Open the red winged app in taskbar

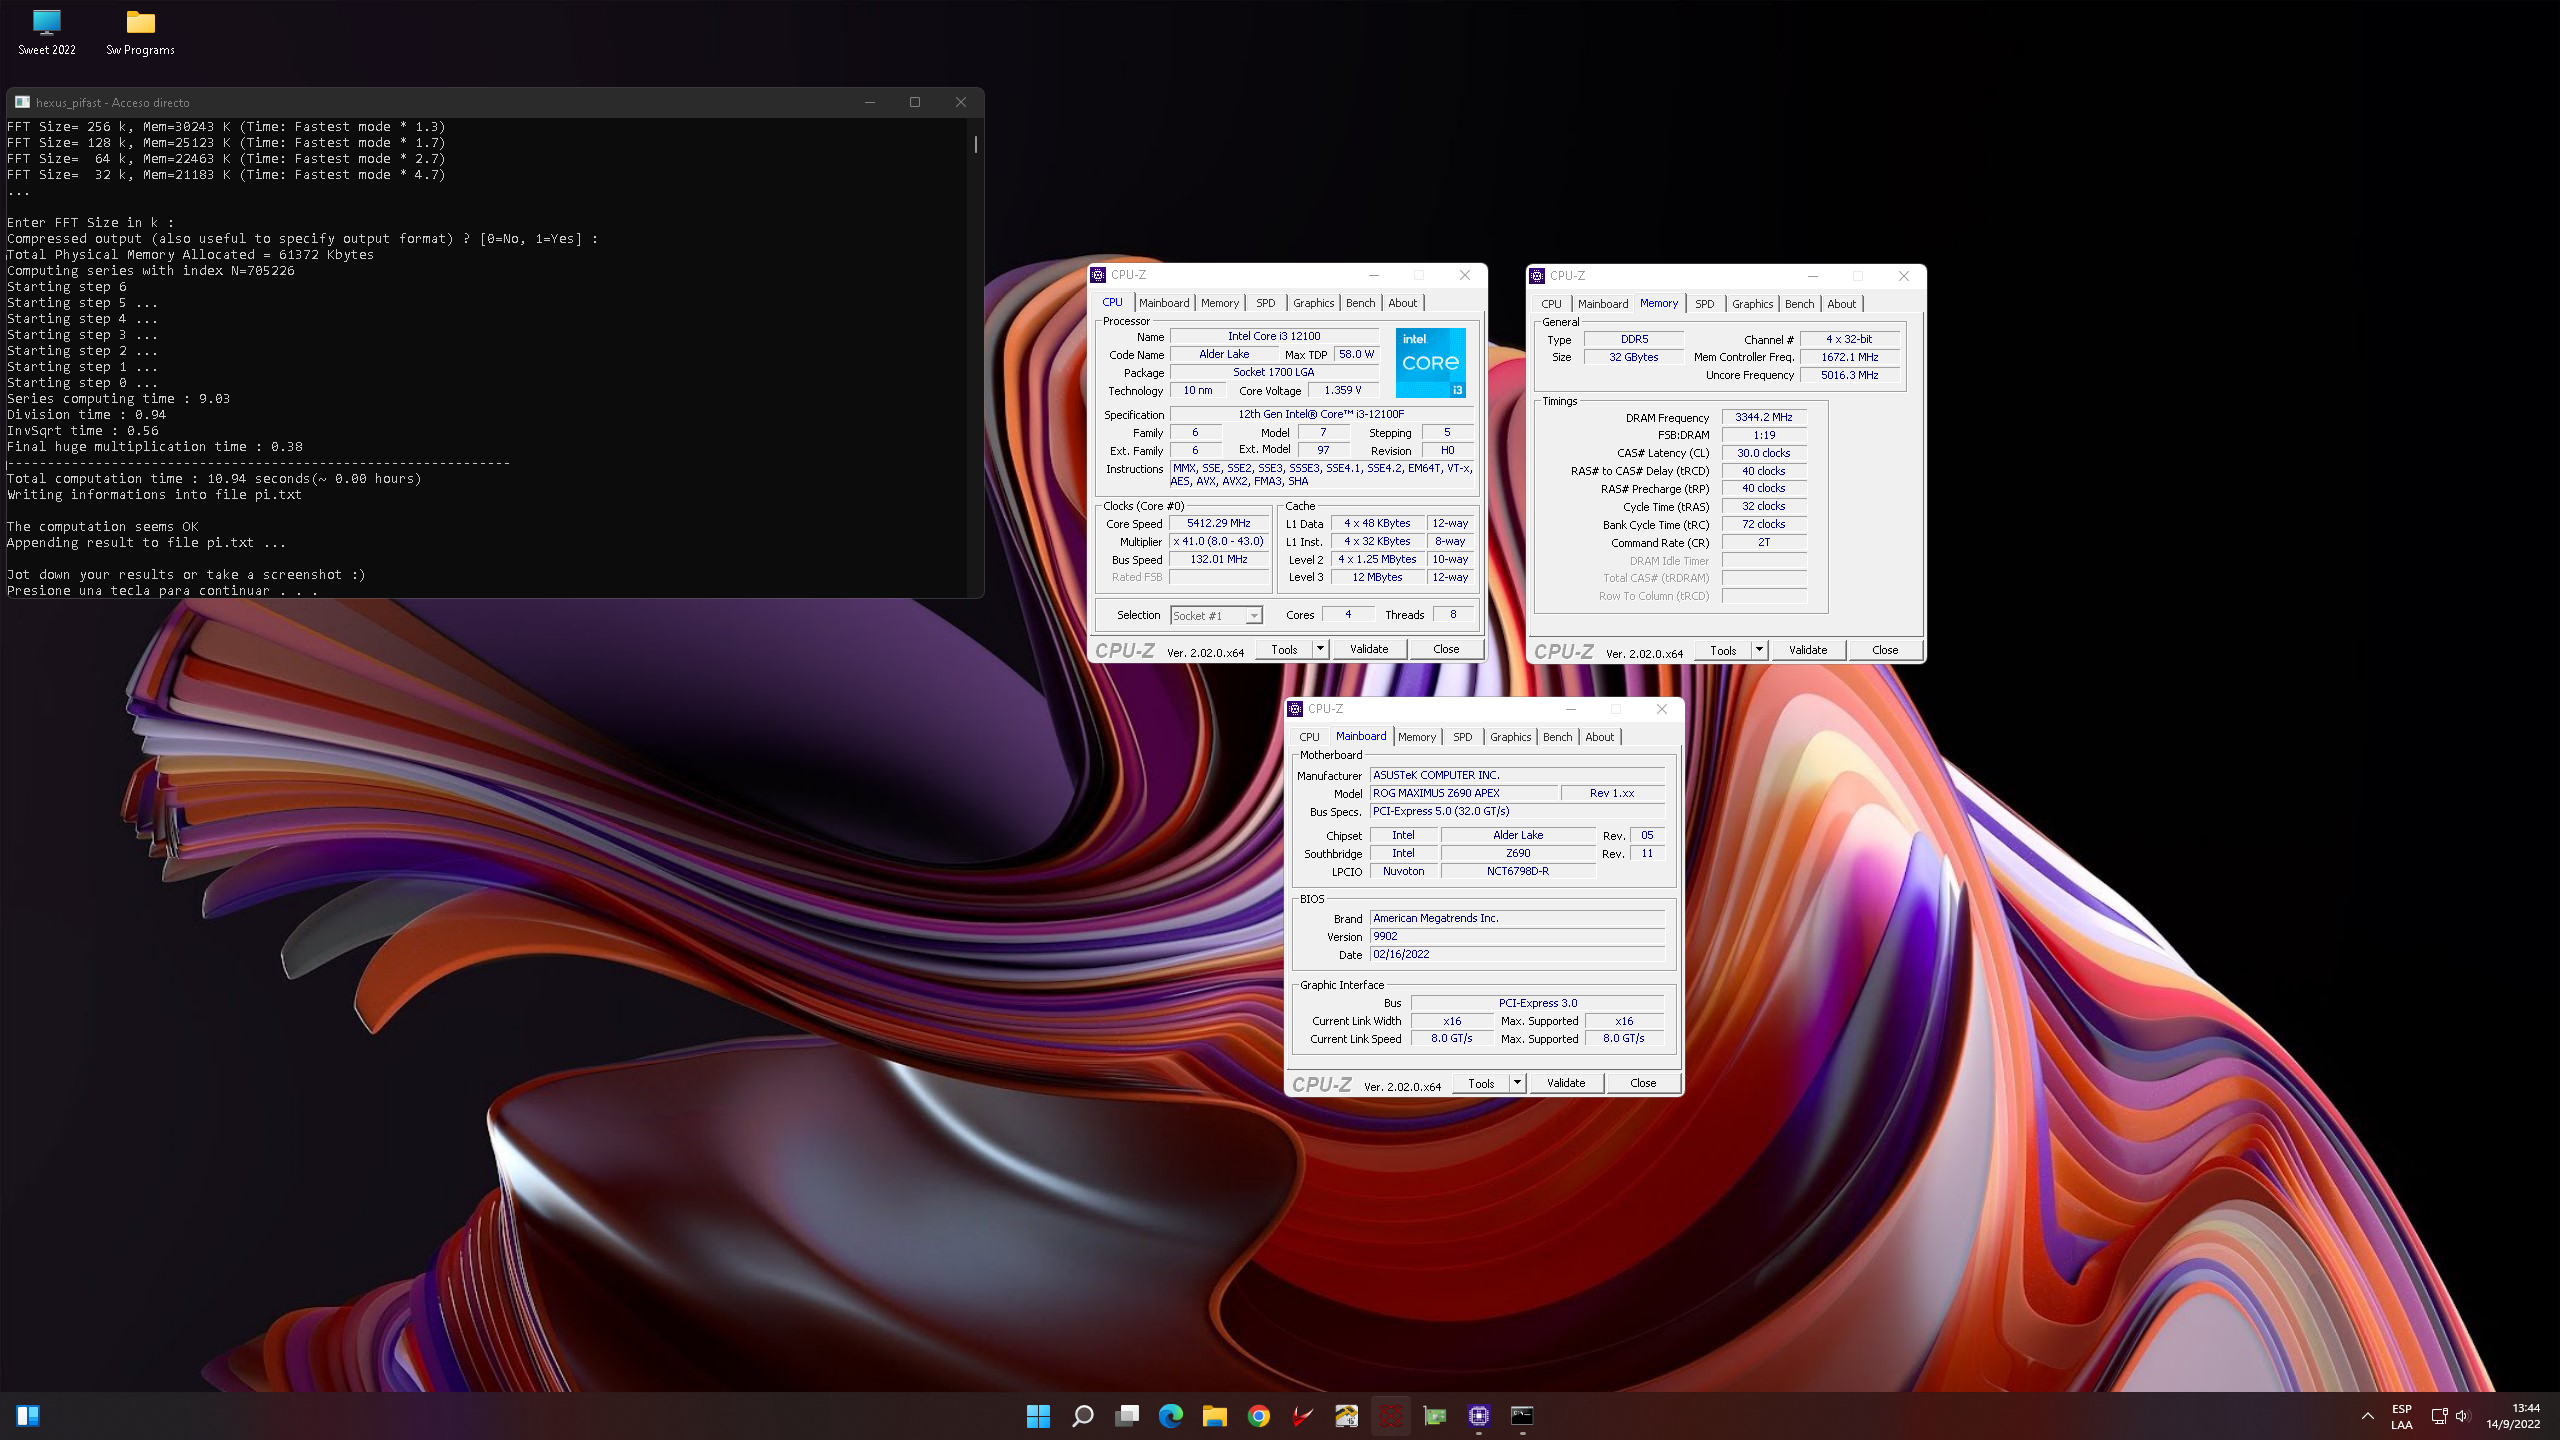[x=1303, y=1416]
